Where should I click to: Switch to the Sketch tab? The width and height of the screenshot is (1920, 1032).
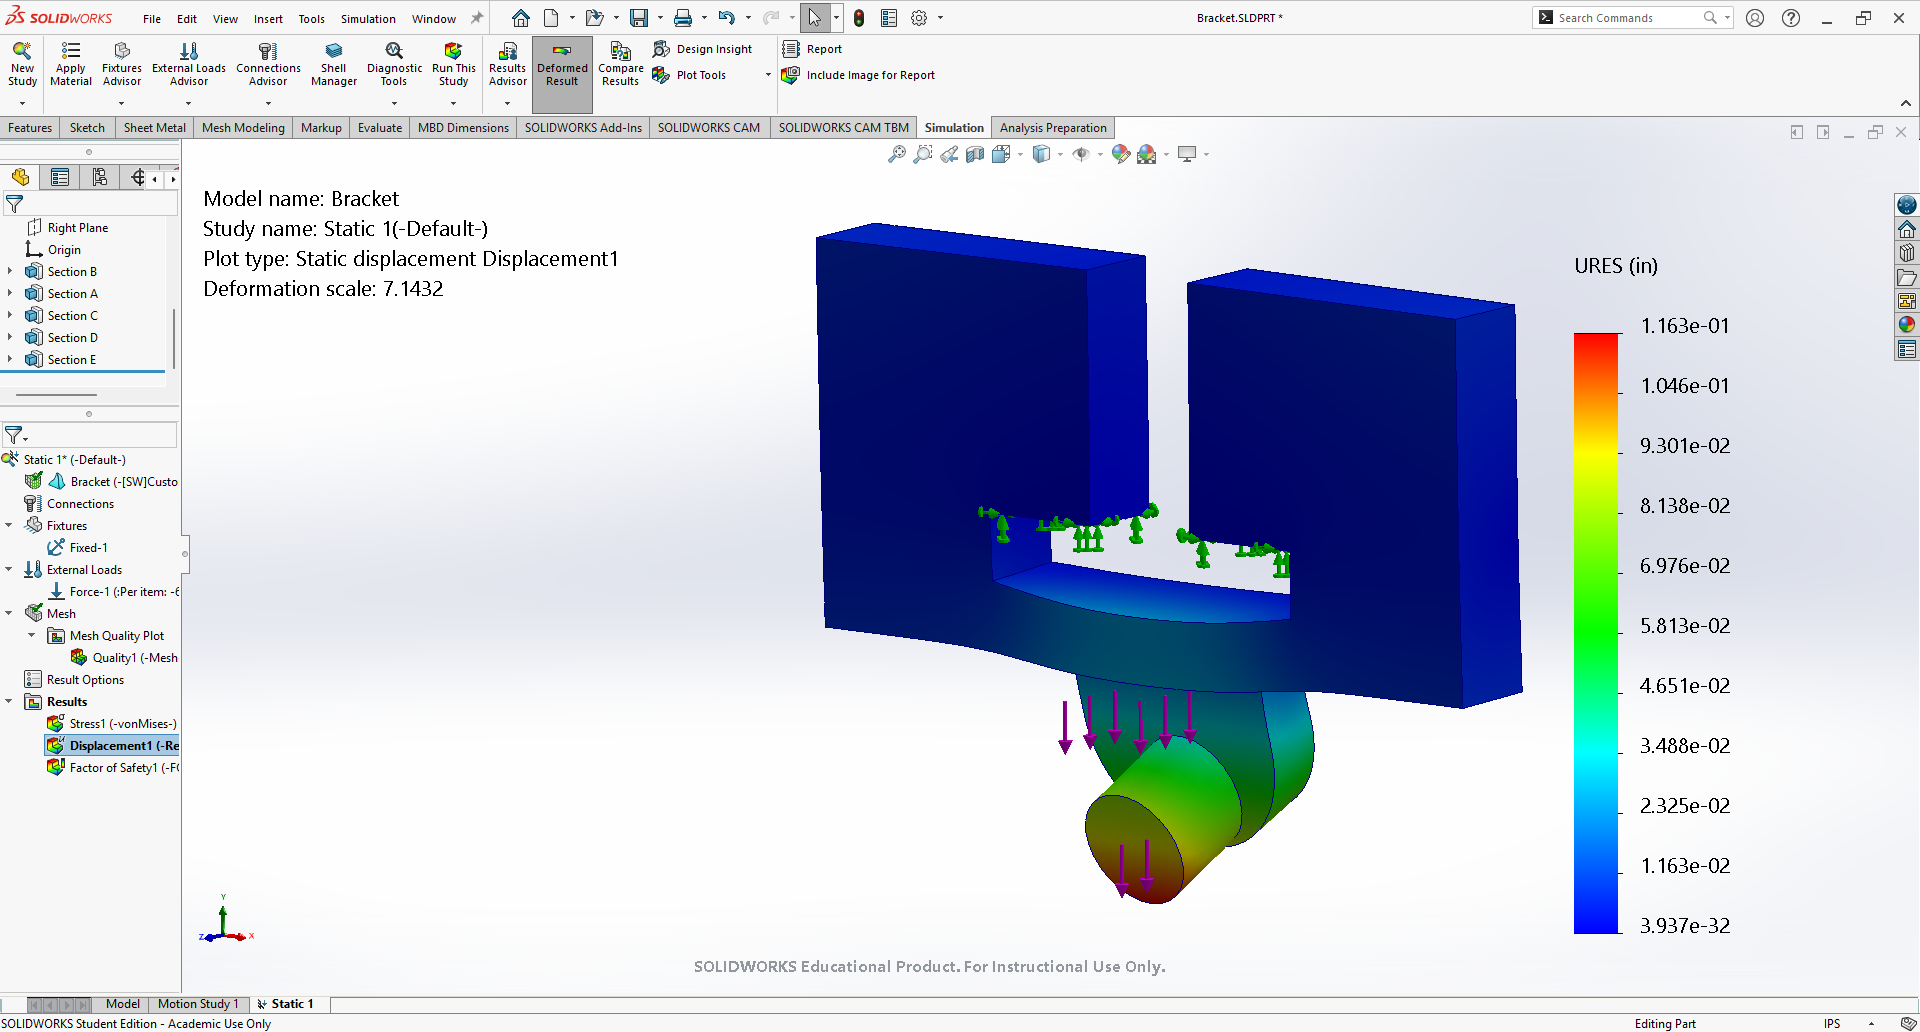[87, 128]
